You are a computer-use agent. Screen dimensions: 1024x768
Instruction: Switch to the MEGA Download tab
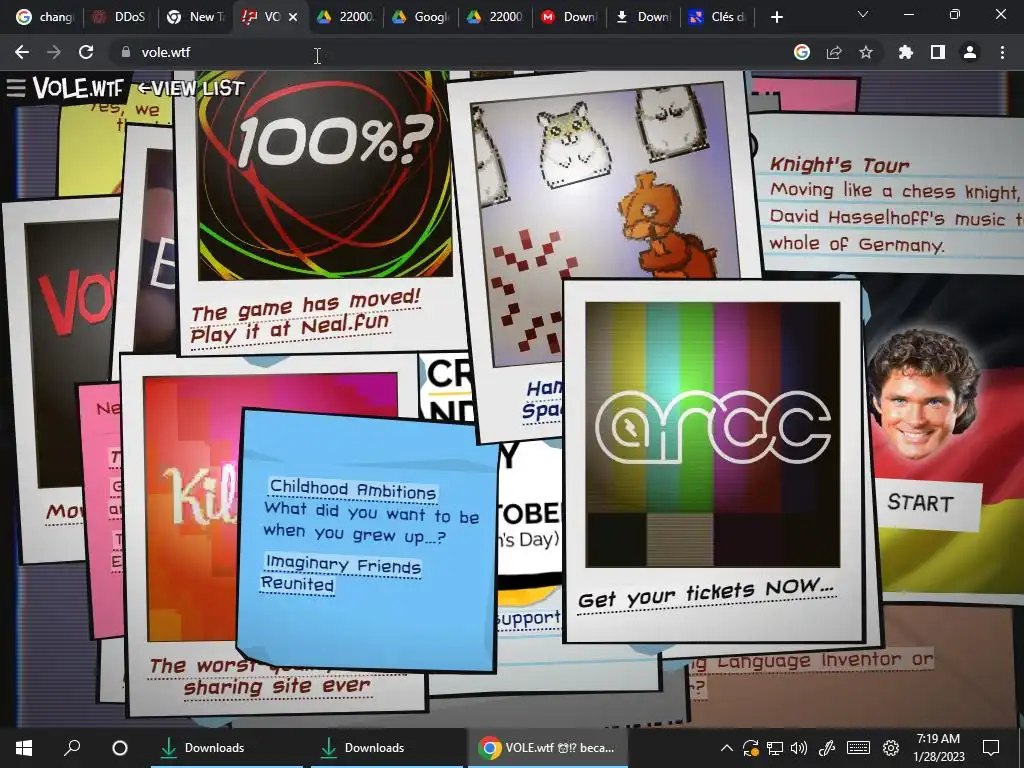coord(571,17)
